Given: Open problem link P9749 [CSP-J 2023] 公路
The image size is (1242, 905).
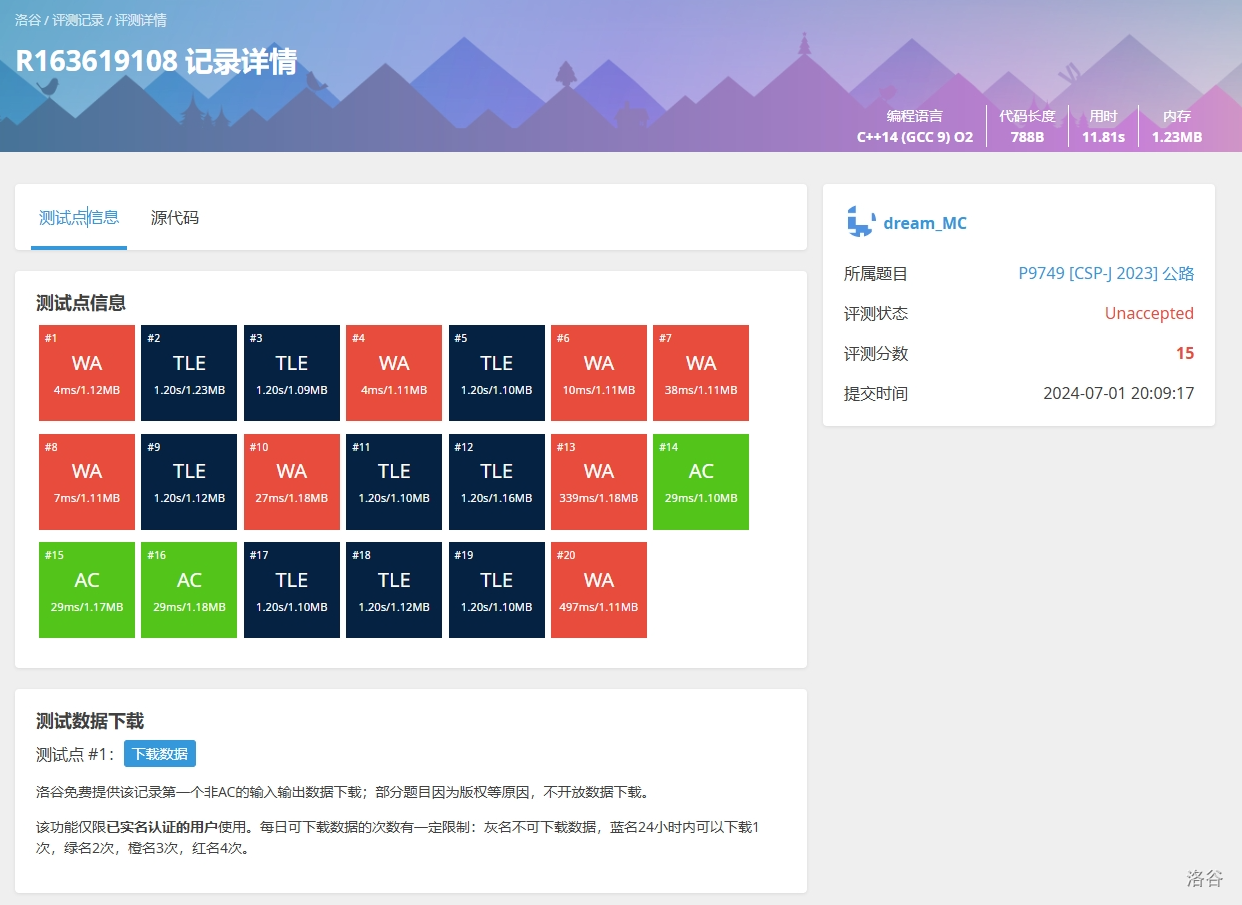Looking at the screenshot, I should coord(1105,274).
